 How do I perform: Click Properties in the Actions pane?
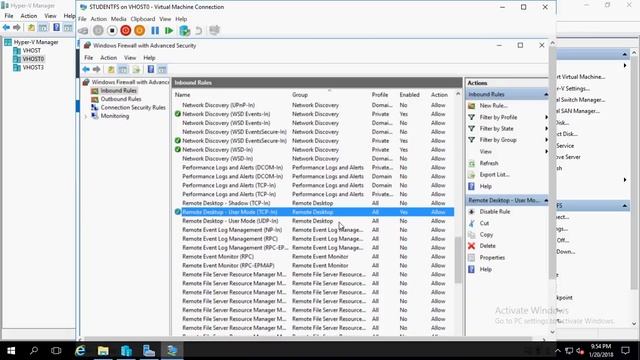coord(492,258)
